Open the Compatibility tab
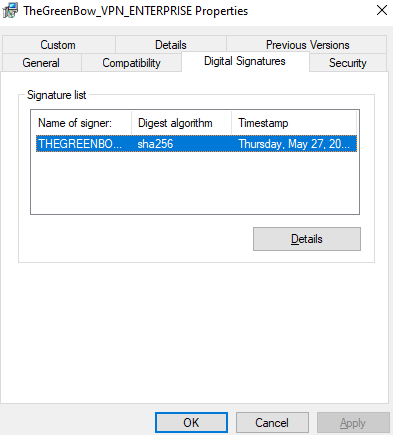 tap(131, 63)
